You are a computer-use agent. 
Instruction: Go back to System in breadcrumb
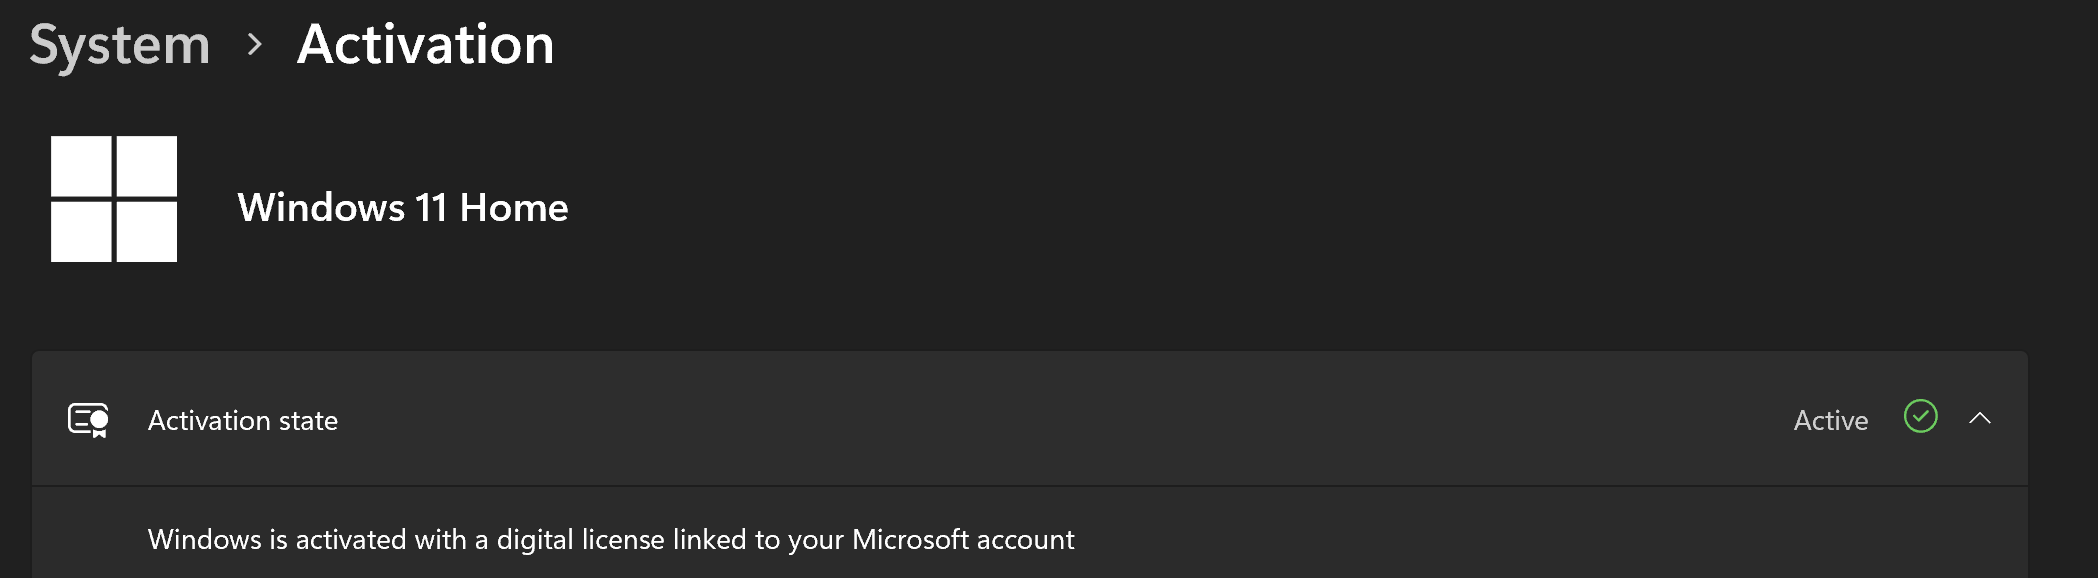(x=120, y=46)
